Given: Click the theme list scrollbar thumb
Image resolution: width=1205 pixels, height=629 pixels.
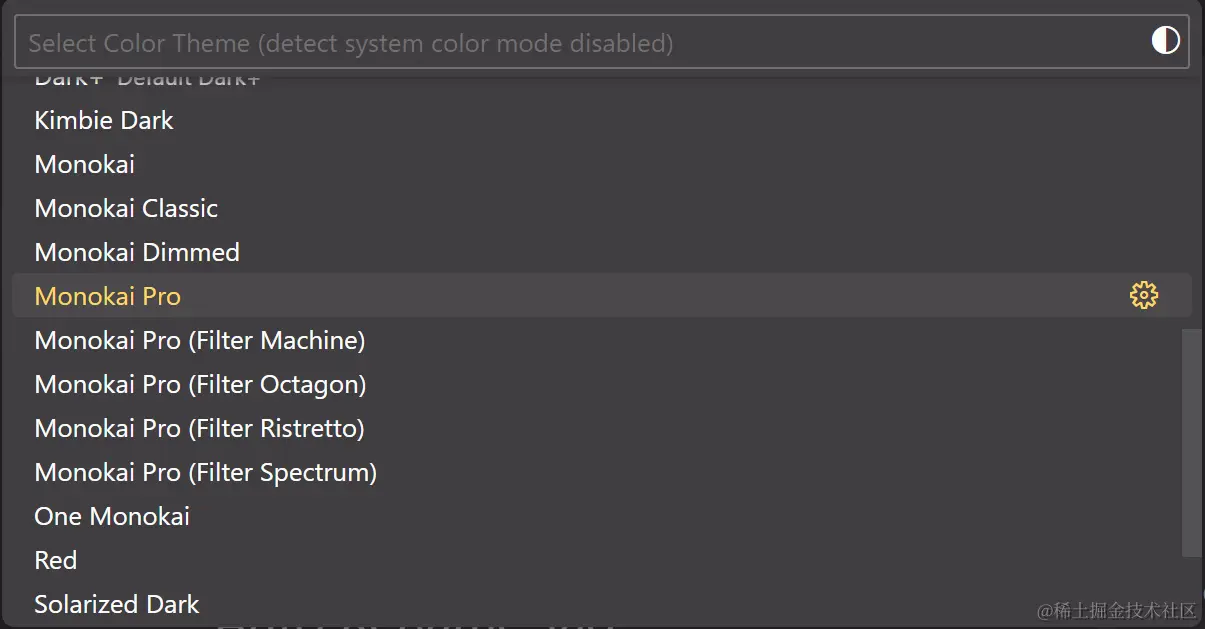Looking at the screenshot, I should (1192, 442).
